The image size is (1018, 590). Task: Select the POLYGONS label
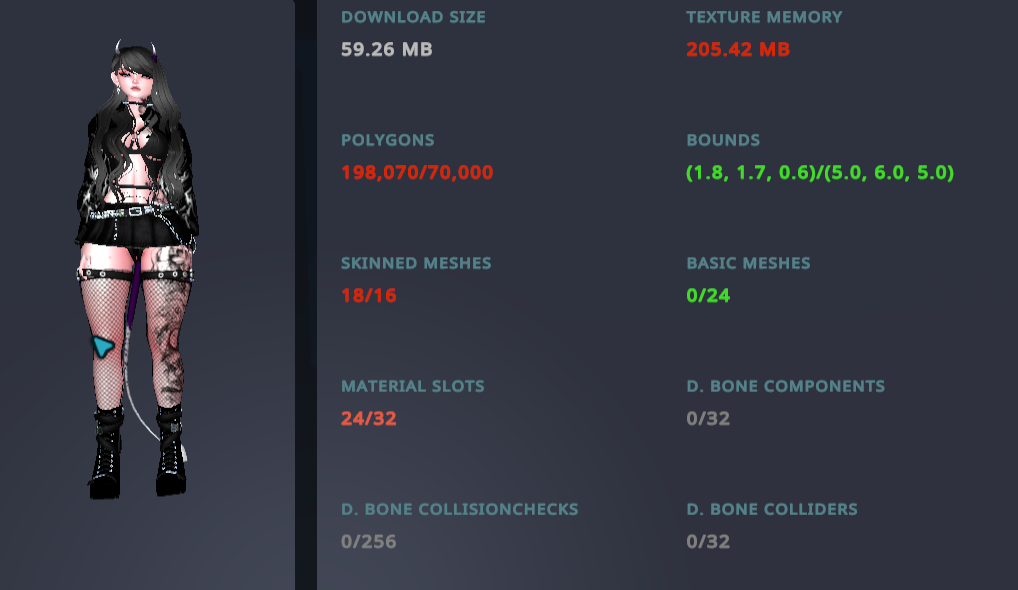pos(388,140)
